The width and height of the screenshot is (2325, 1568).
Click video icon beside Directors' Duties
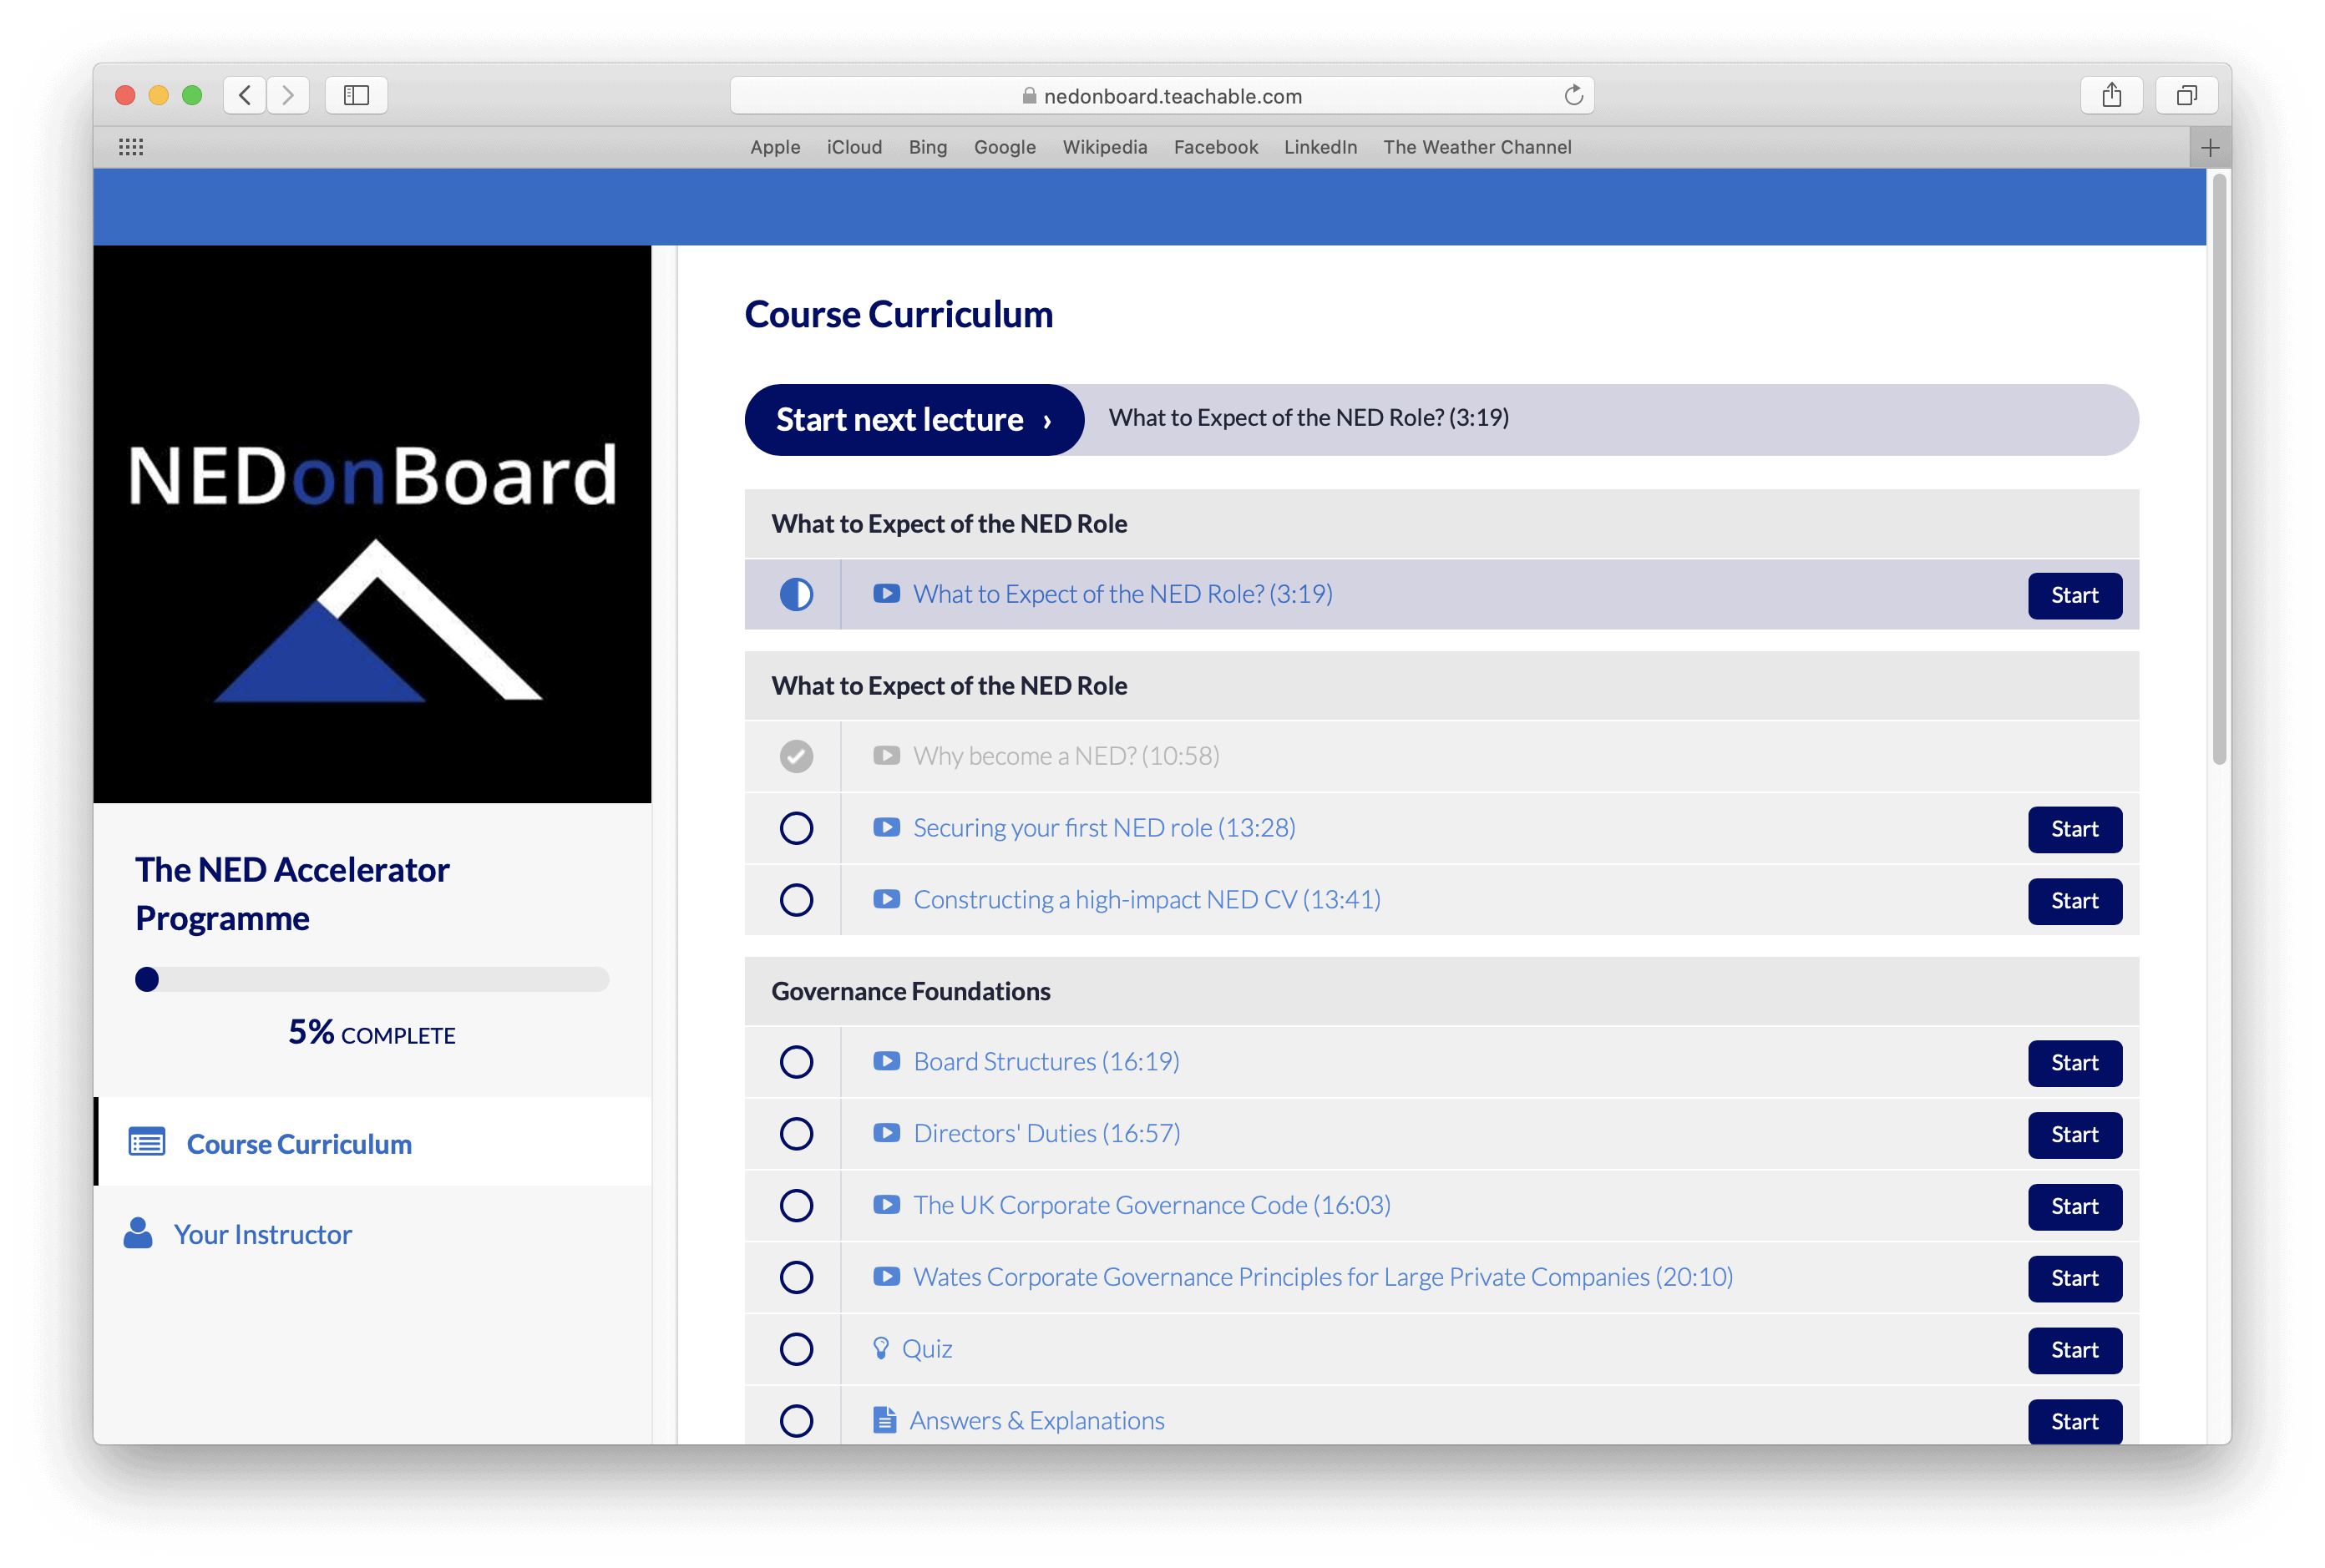(886, 1133)
